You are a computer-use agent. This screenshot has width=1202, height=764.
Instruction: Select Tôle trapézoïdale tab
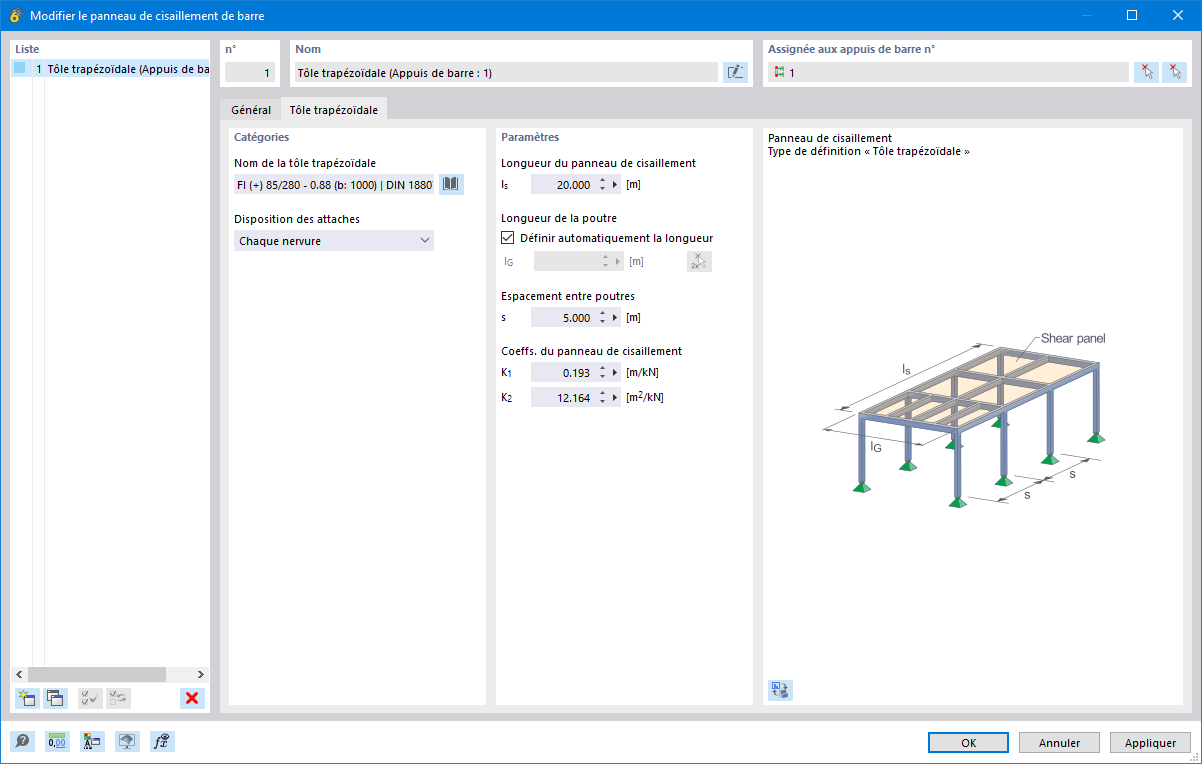pyautogui.click(x=334, y=110)
